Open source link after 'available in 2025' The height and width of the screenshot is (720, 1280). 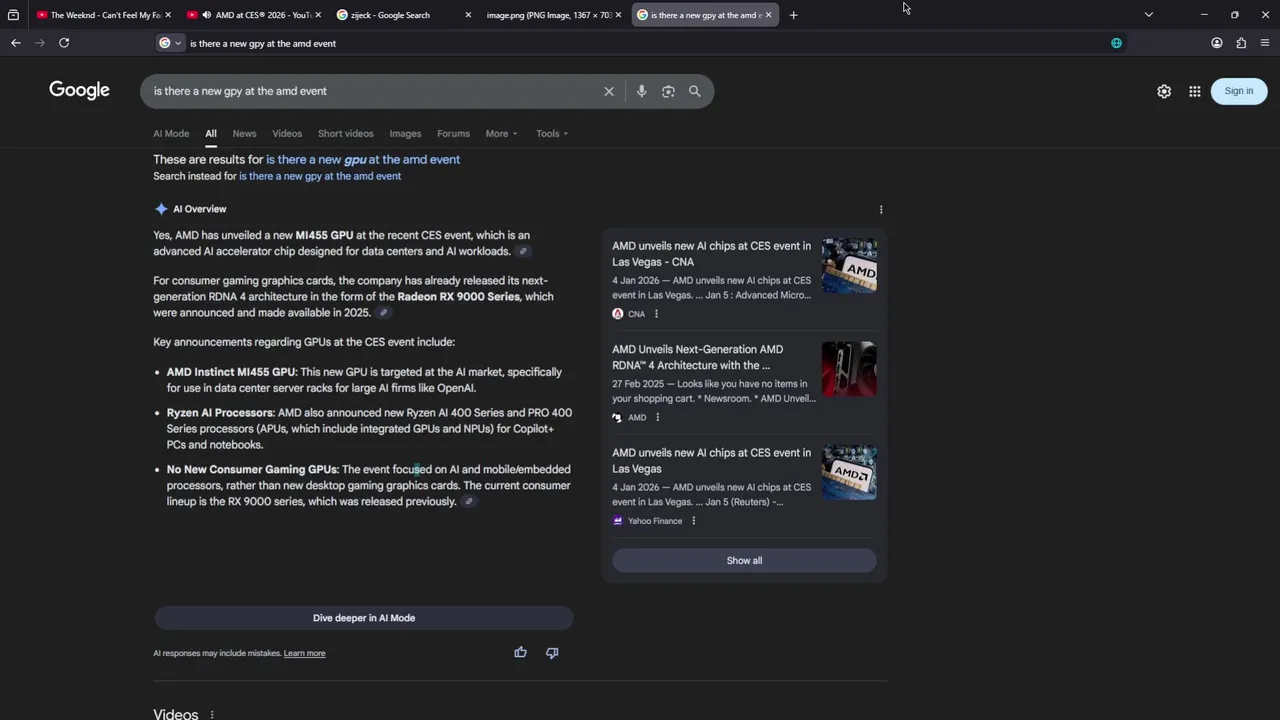383,313
